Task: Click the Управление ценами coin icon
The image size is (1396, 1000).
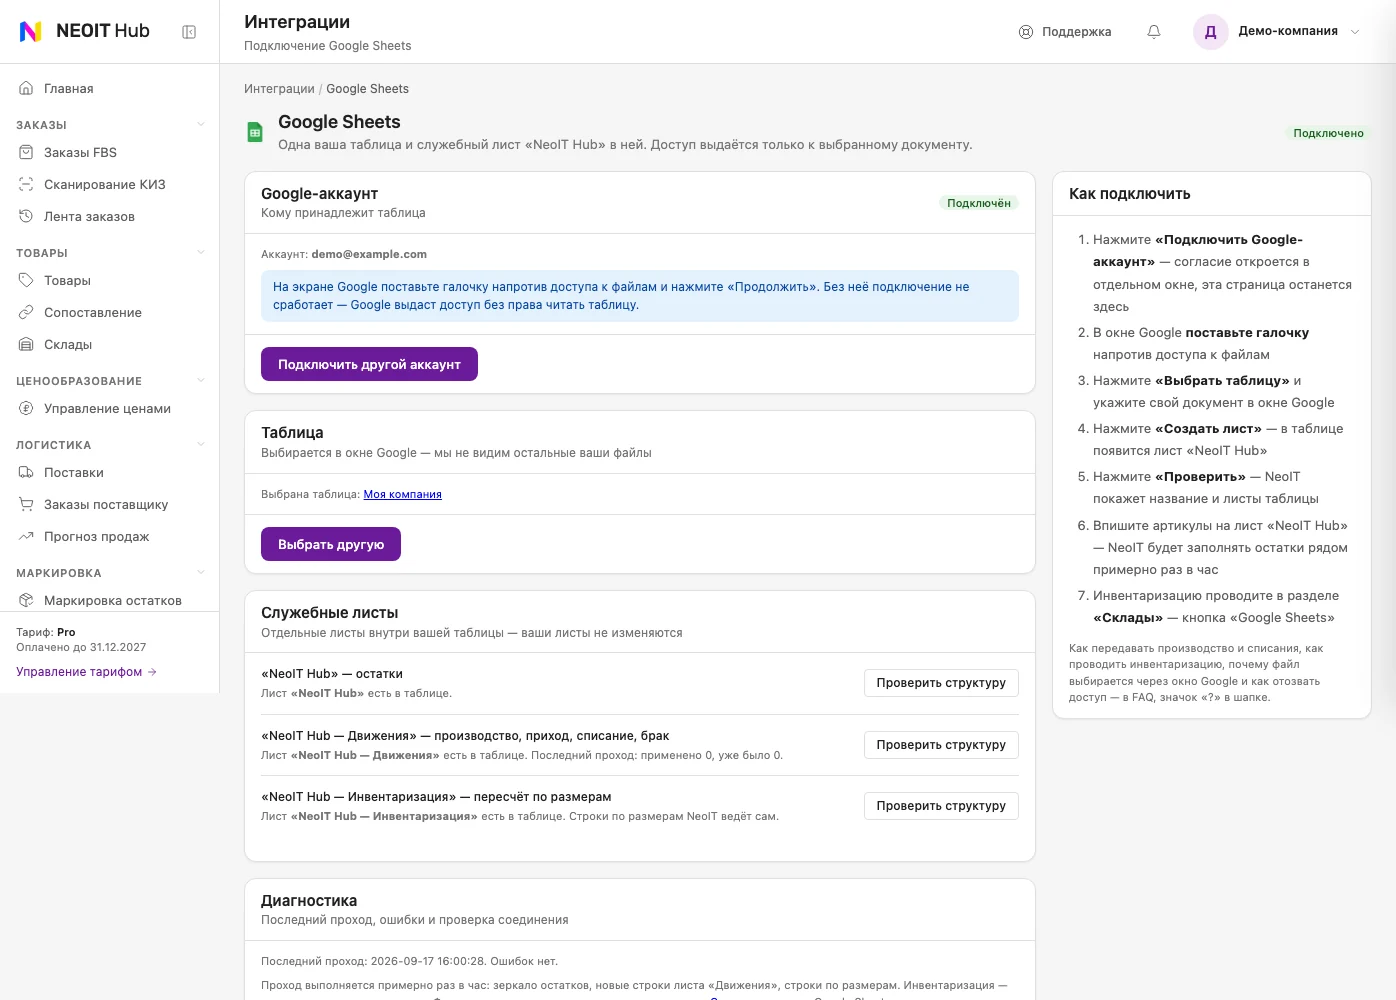Action: [26, 409]
